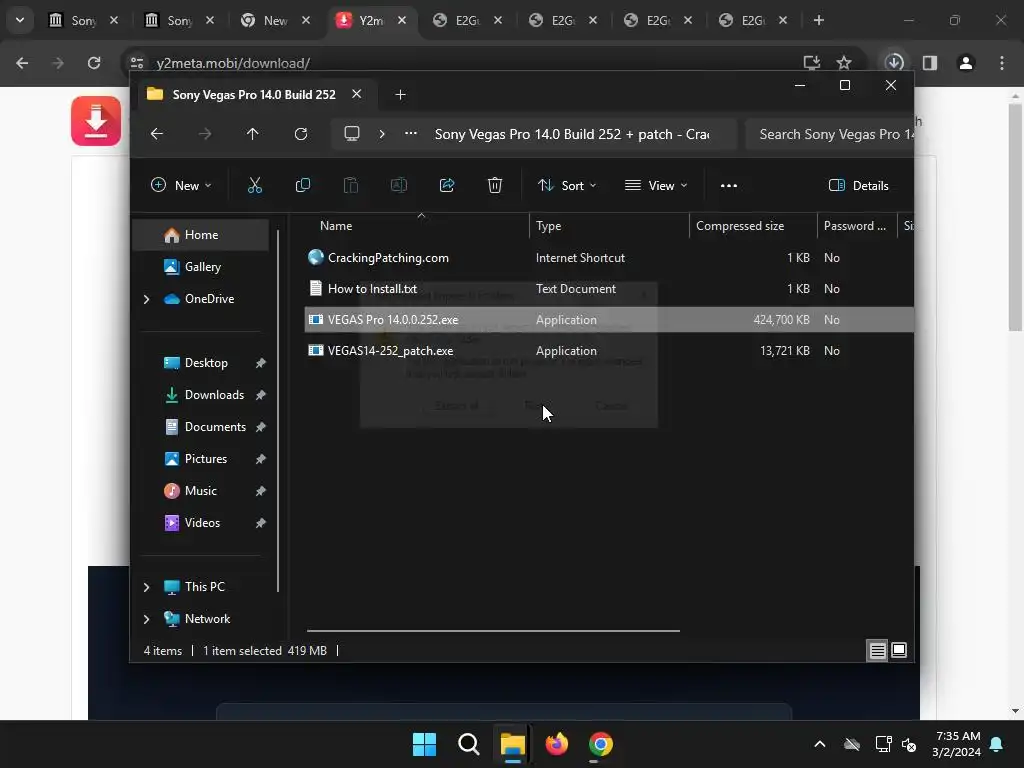
Task: Click the Delete trash icon in Explorer toolbar
Action: [x=495, y=185]
